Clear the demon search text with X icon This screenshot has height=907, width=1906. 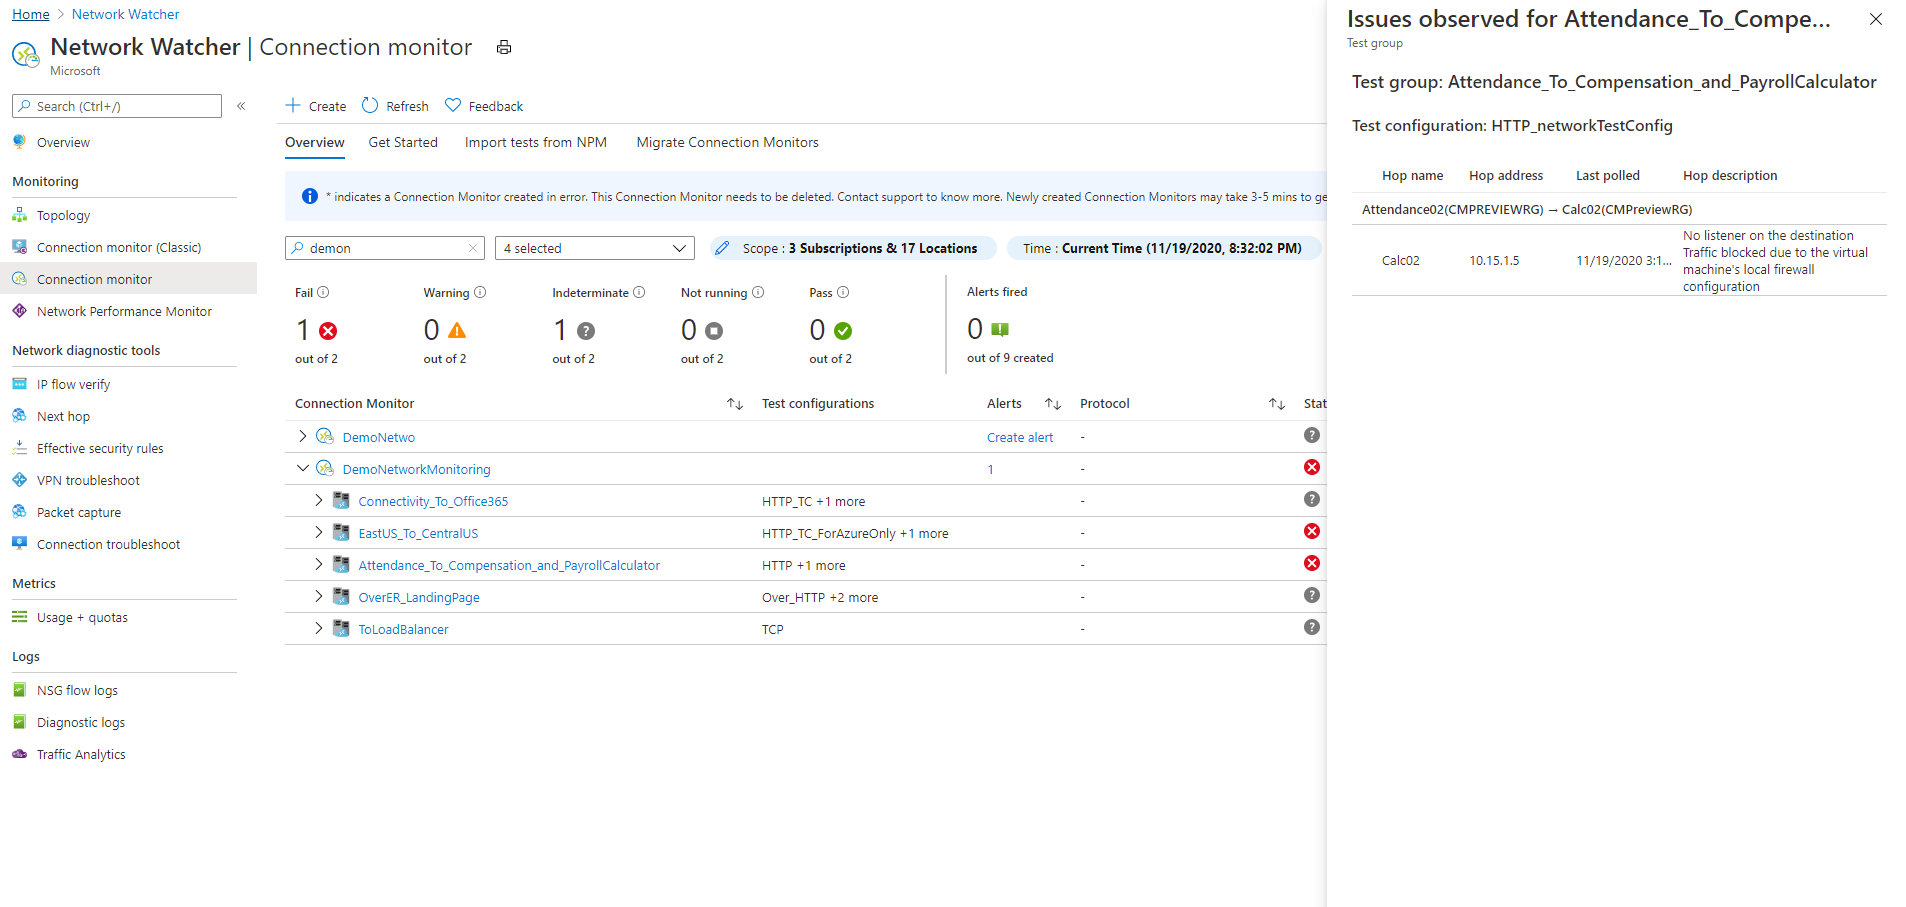[x=473, y=248]
